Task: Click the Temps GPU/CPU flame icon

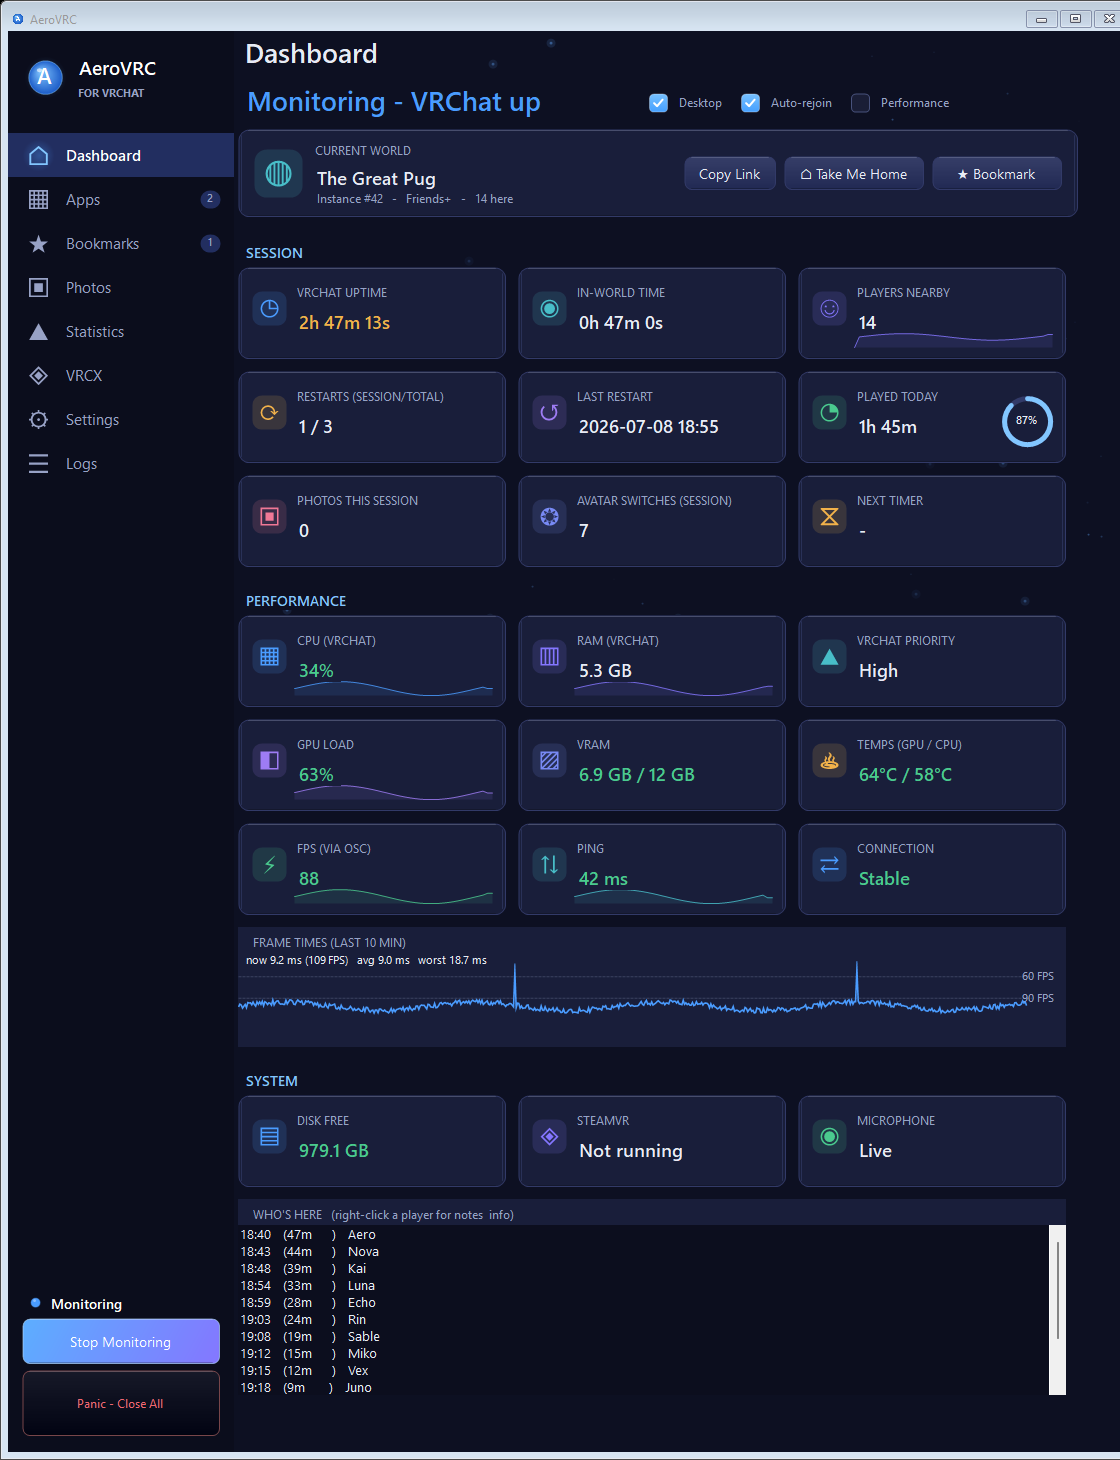Action: tap(830, 761)
